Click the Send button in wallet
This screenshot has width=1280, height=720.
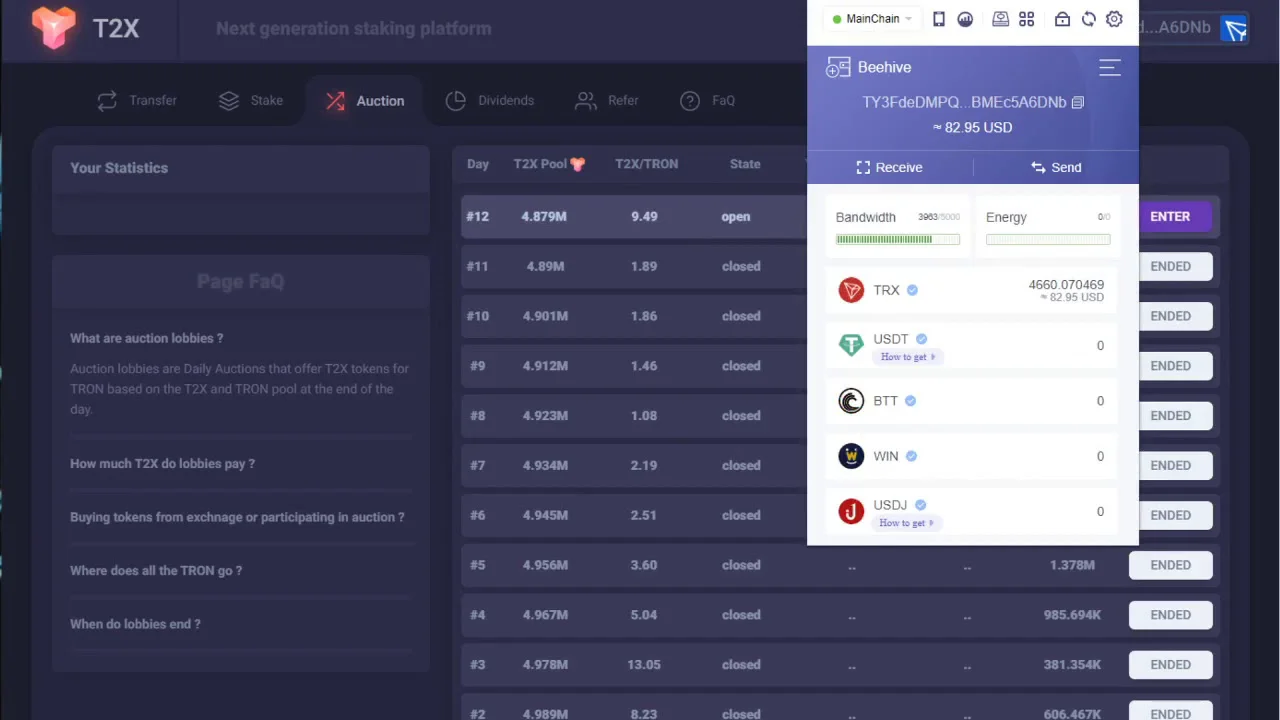tap(1056, 167)
